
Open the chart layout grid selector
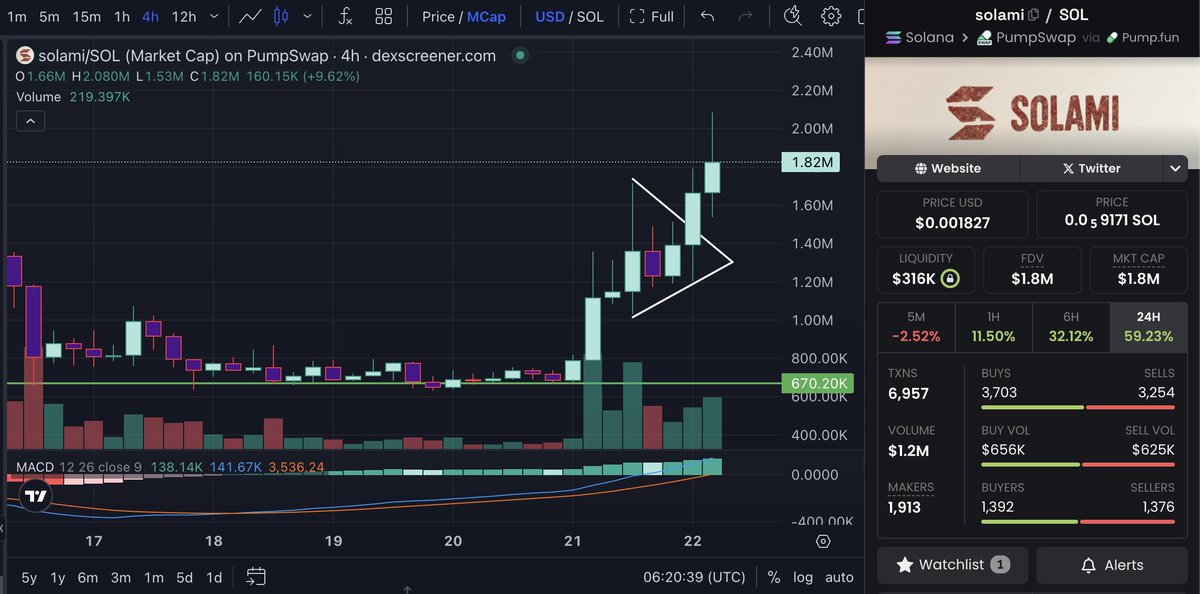pyautogui.click(x=384, y=16)
